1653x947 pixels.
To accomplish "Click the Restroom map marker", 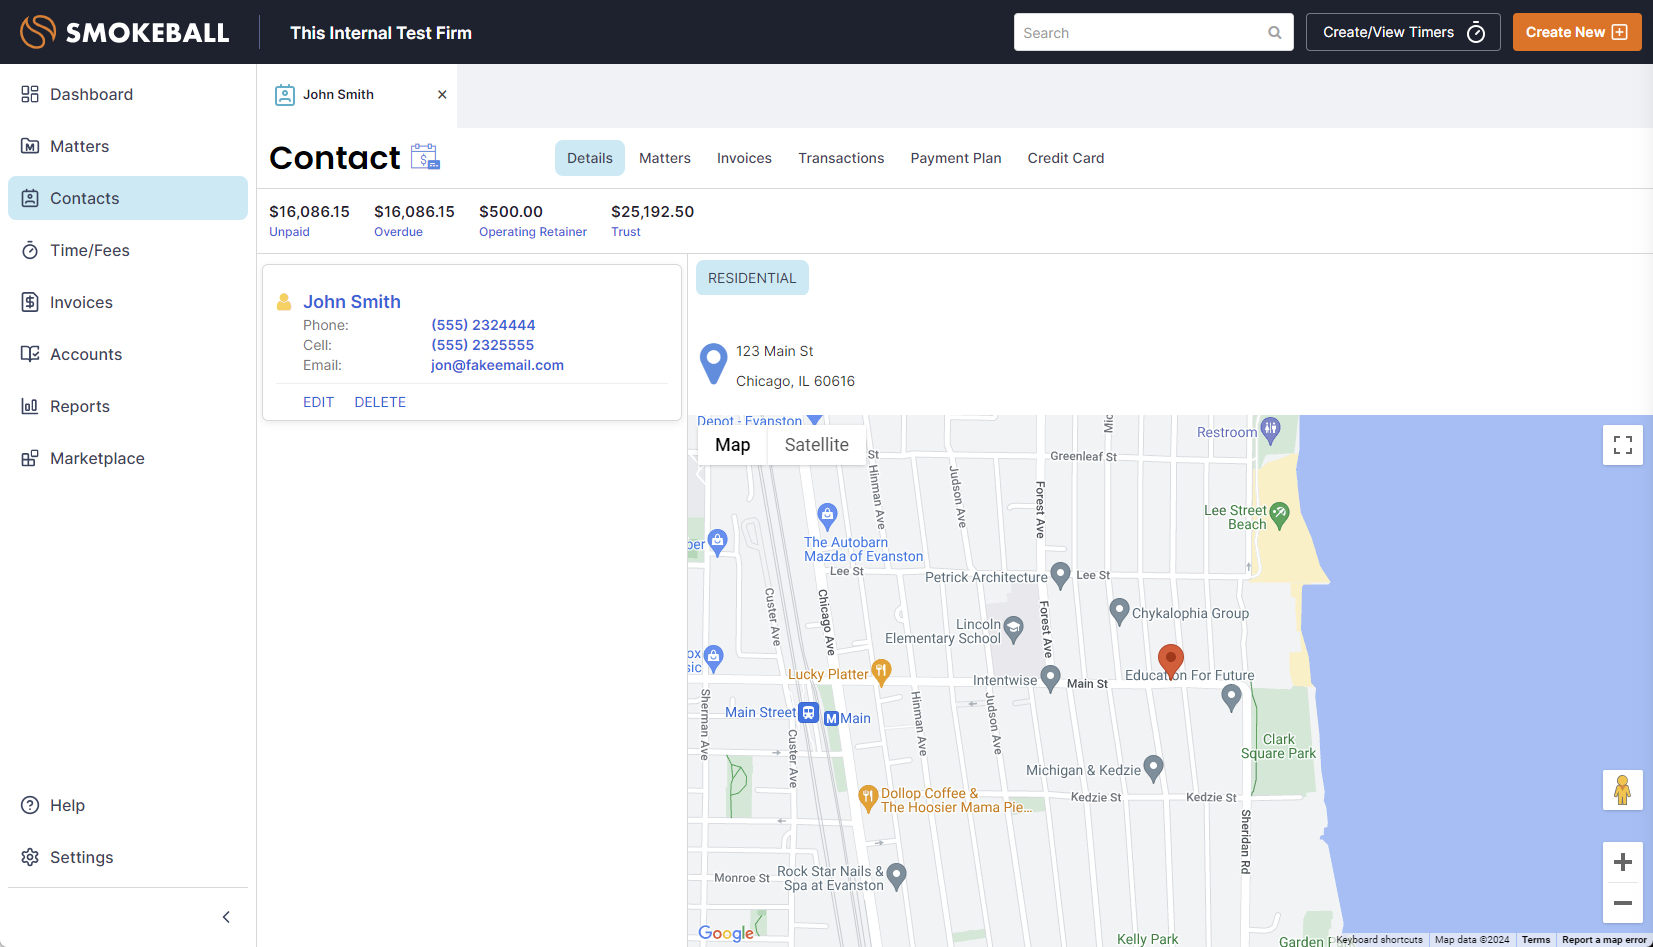I will 1270,430.
